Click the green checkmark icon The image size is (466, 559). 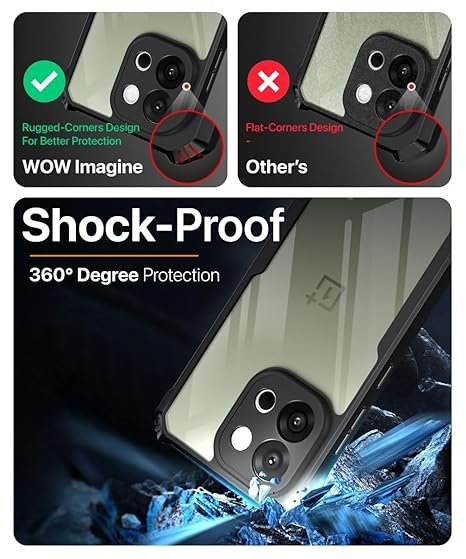[45, 82]
